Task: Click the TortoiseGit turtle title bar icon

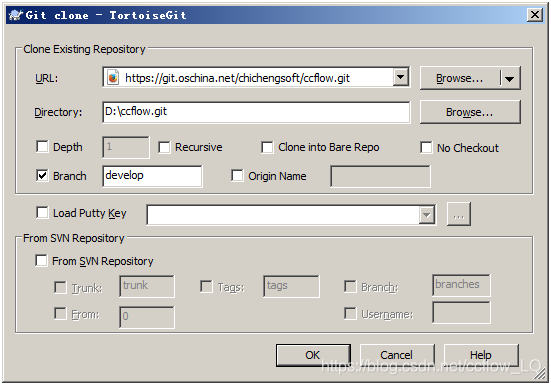Action: click(x=15, y=15)
